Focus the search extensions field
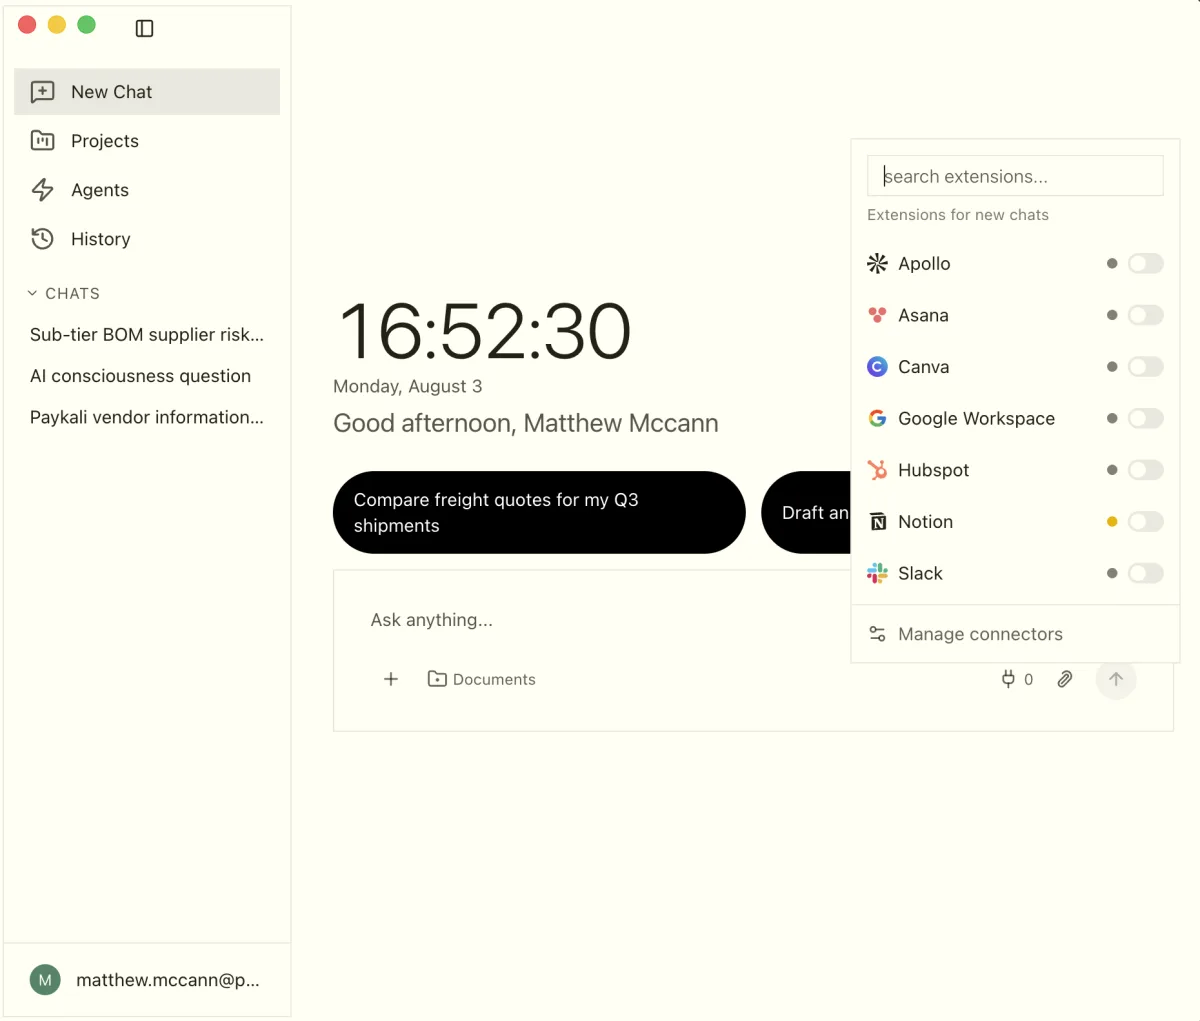The height and width of the screenshot is (1021, 1200). (1015, 176)
